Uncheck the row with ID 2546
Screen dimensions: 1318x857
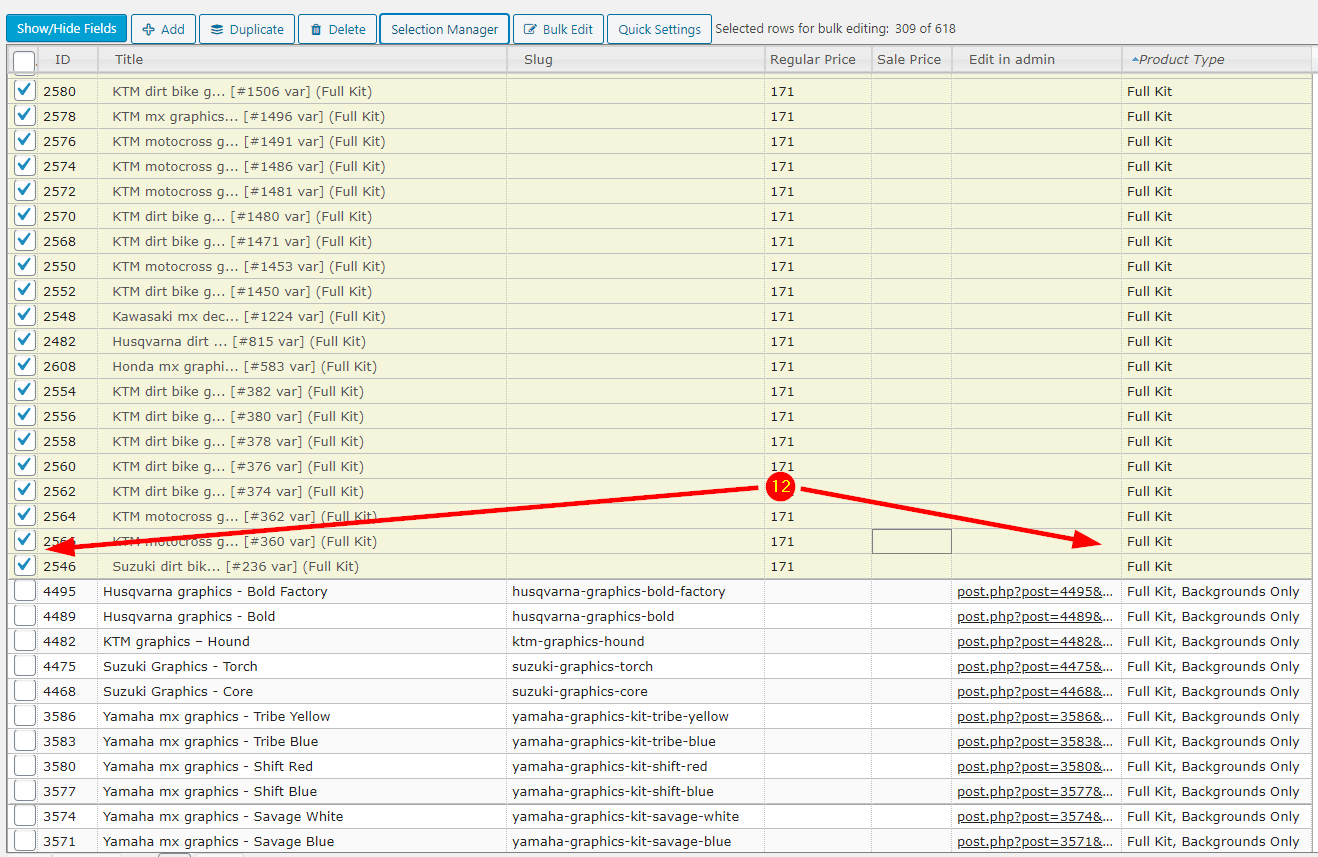tap(25, 566)
